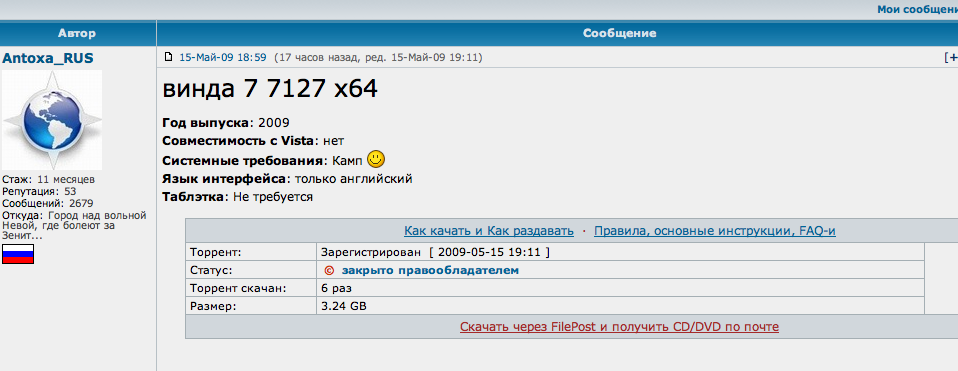The image size is (958, 371).
Task: Click the Russian flag icon
Action: pyautogui.click(x=18, y=254)
